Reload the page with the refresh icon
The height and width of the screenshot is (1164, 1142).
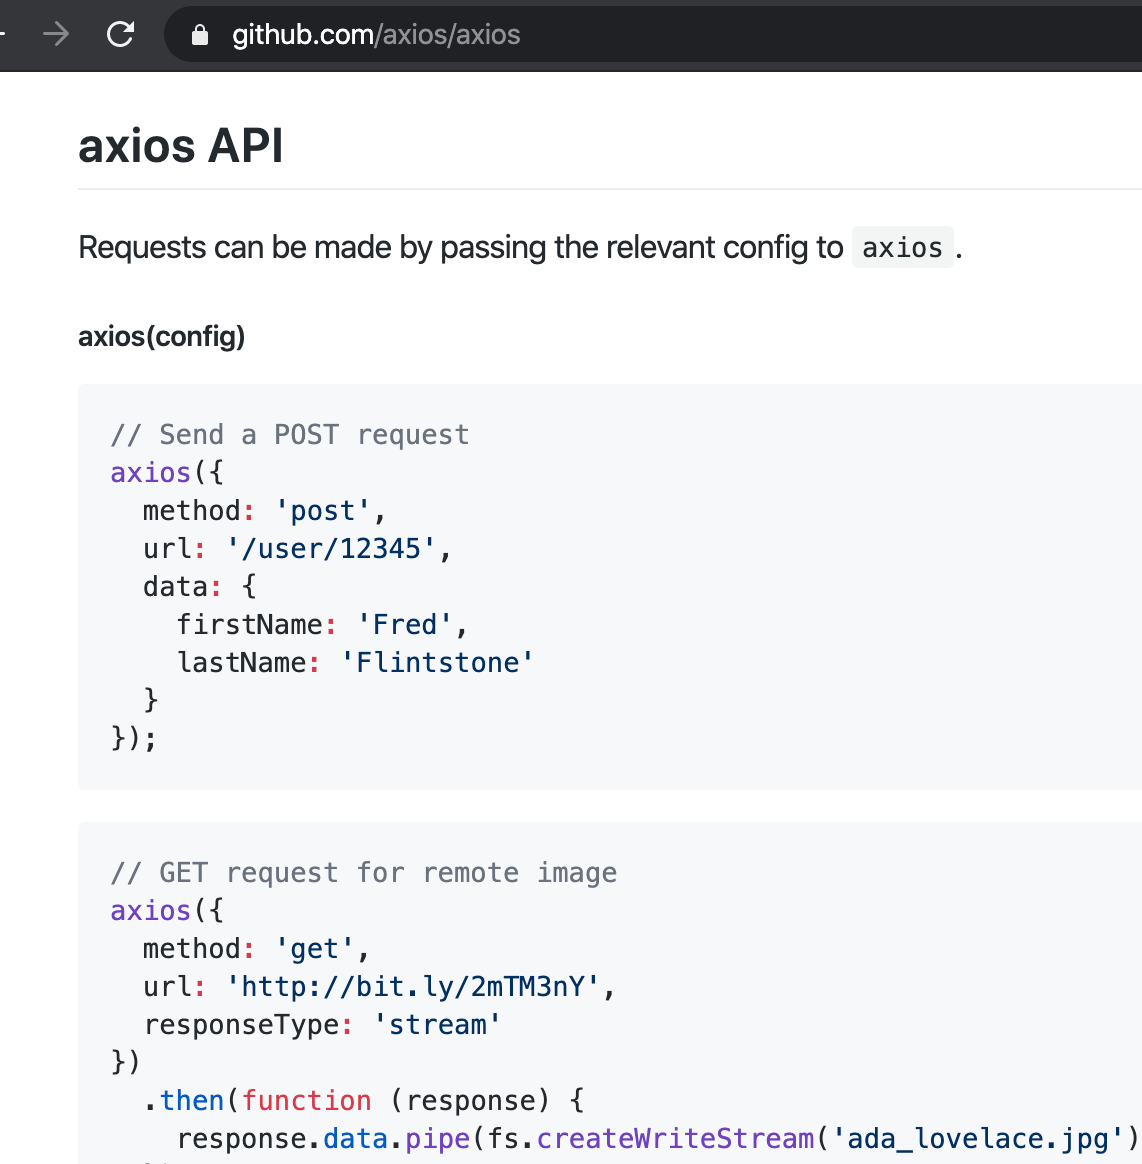(120, 34)
